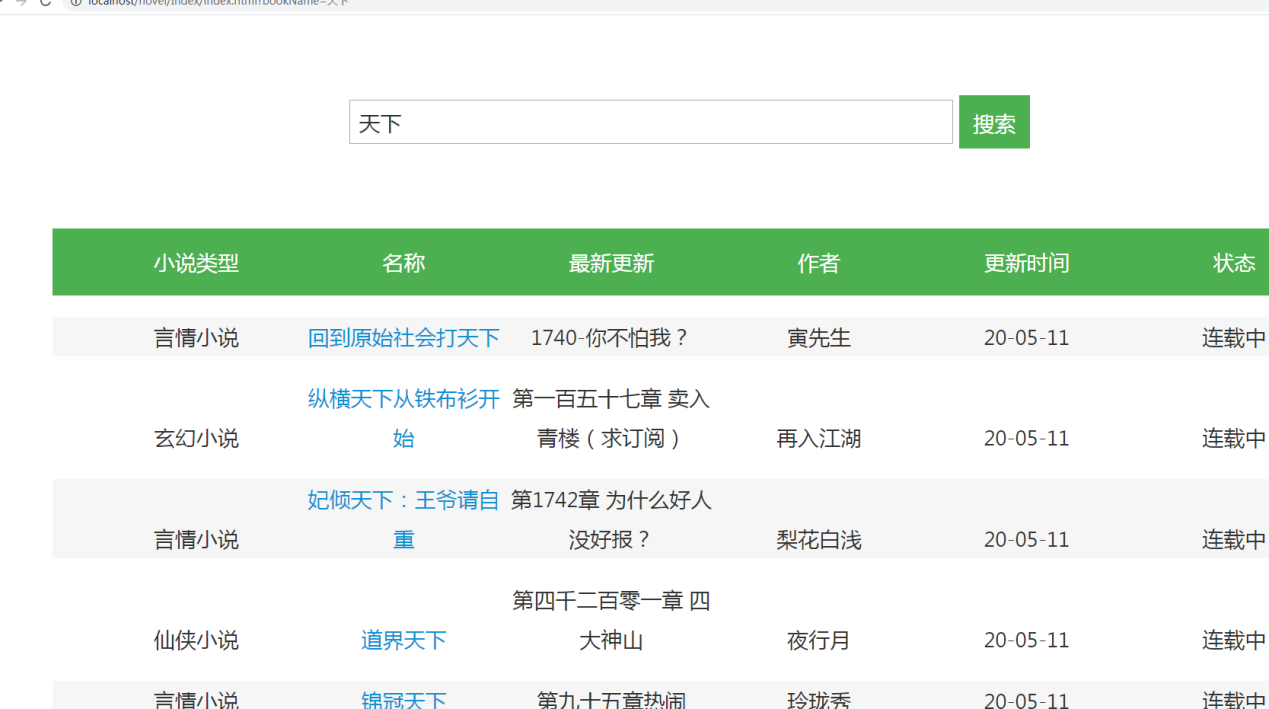Click the 更新时间 column header
The height and width of the screenshot is (709, 1269).
coord(1026,263)
